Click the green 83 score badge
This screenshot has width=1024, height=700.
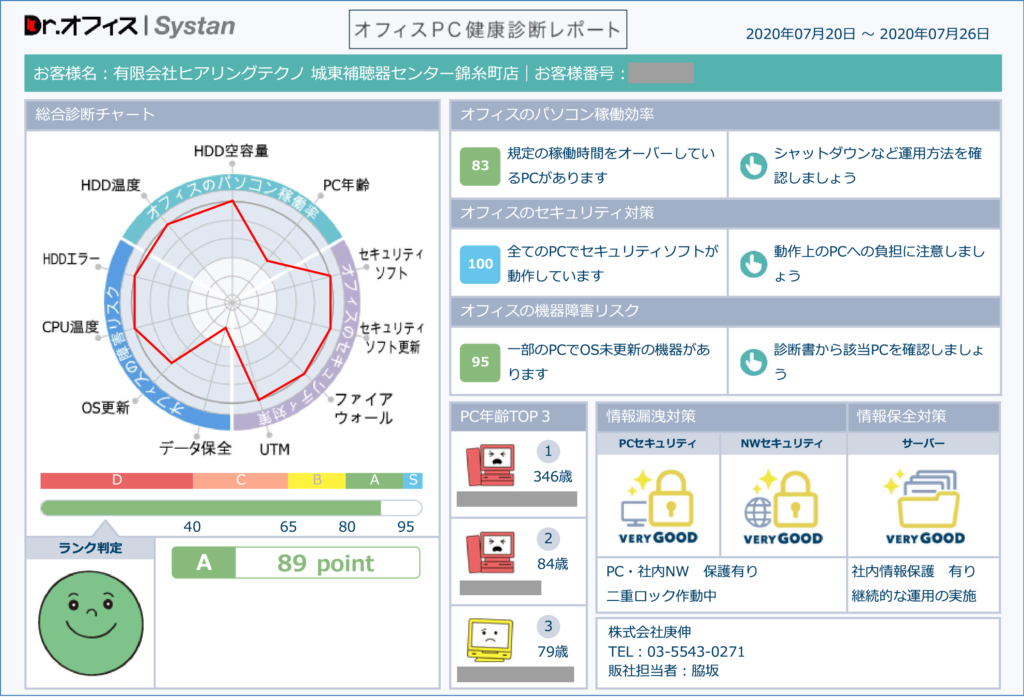[x=480, y=166]
